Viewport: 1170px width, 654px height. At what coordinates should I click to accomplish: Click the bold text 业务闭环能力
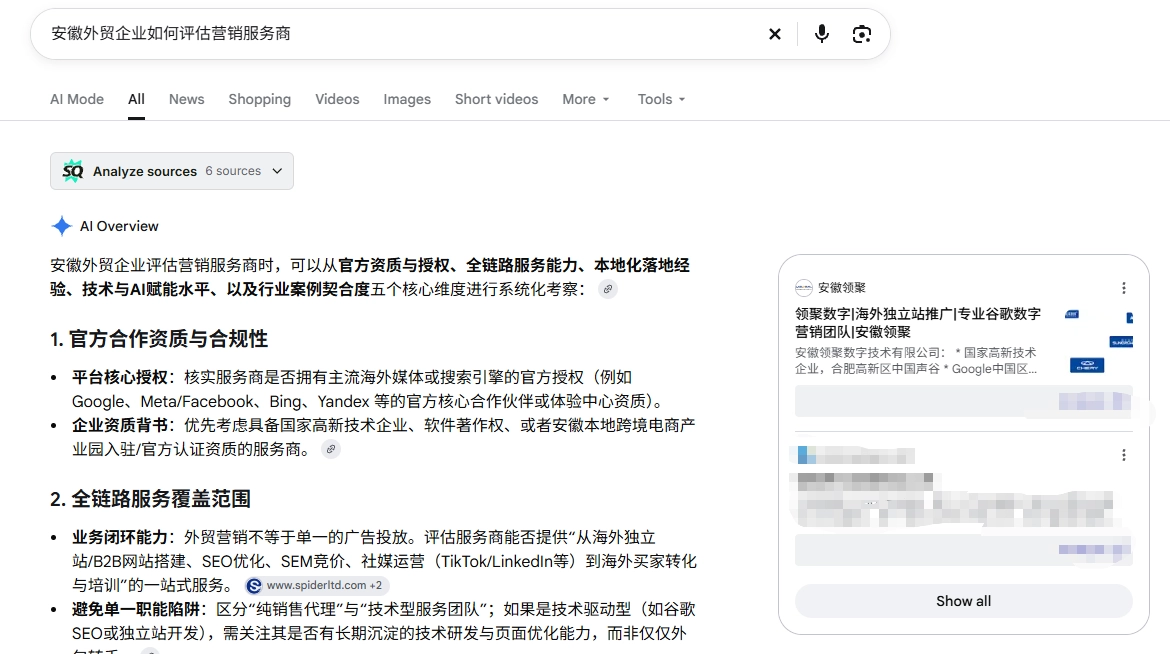click(119, 537)
